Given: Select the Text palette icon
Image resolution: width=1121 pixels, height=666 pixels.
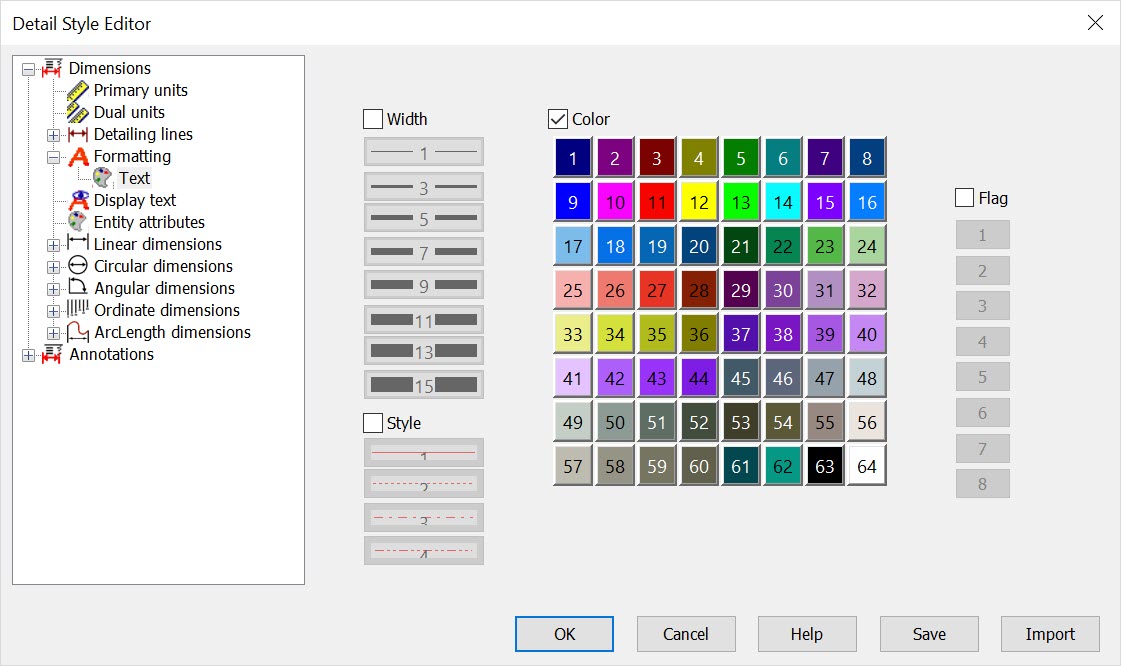Looking at the screenshot, I should [100, 178].
